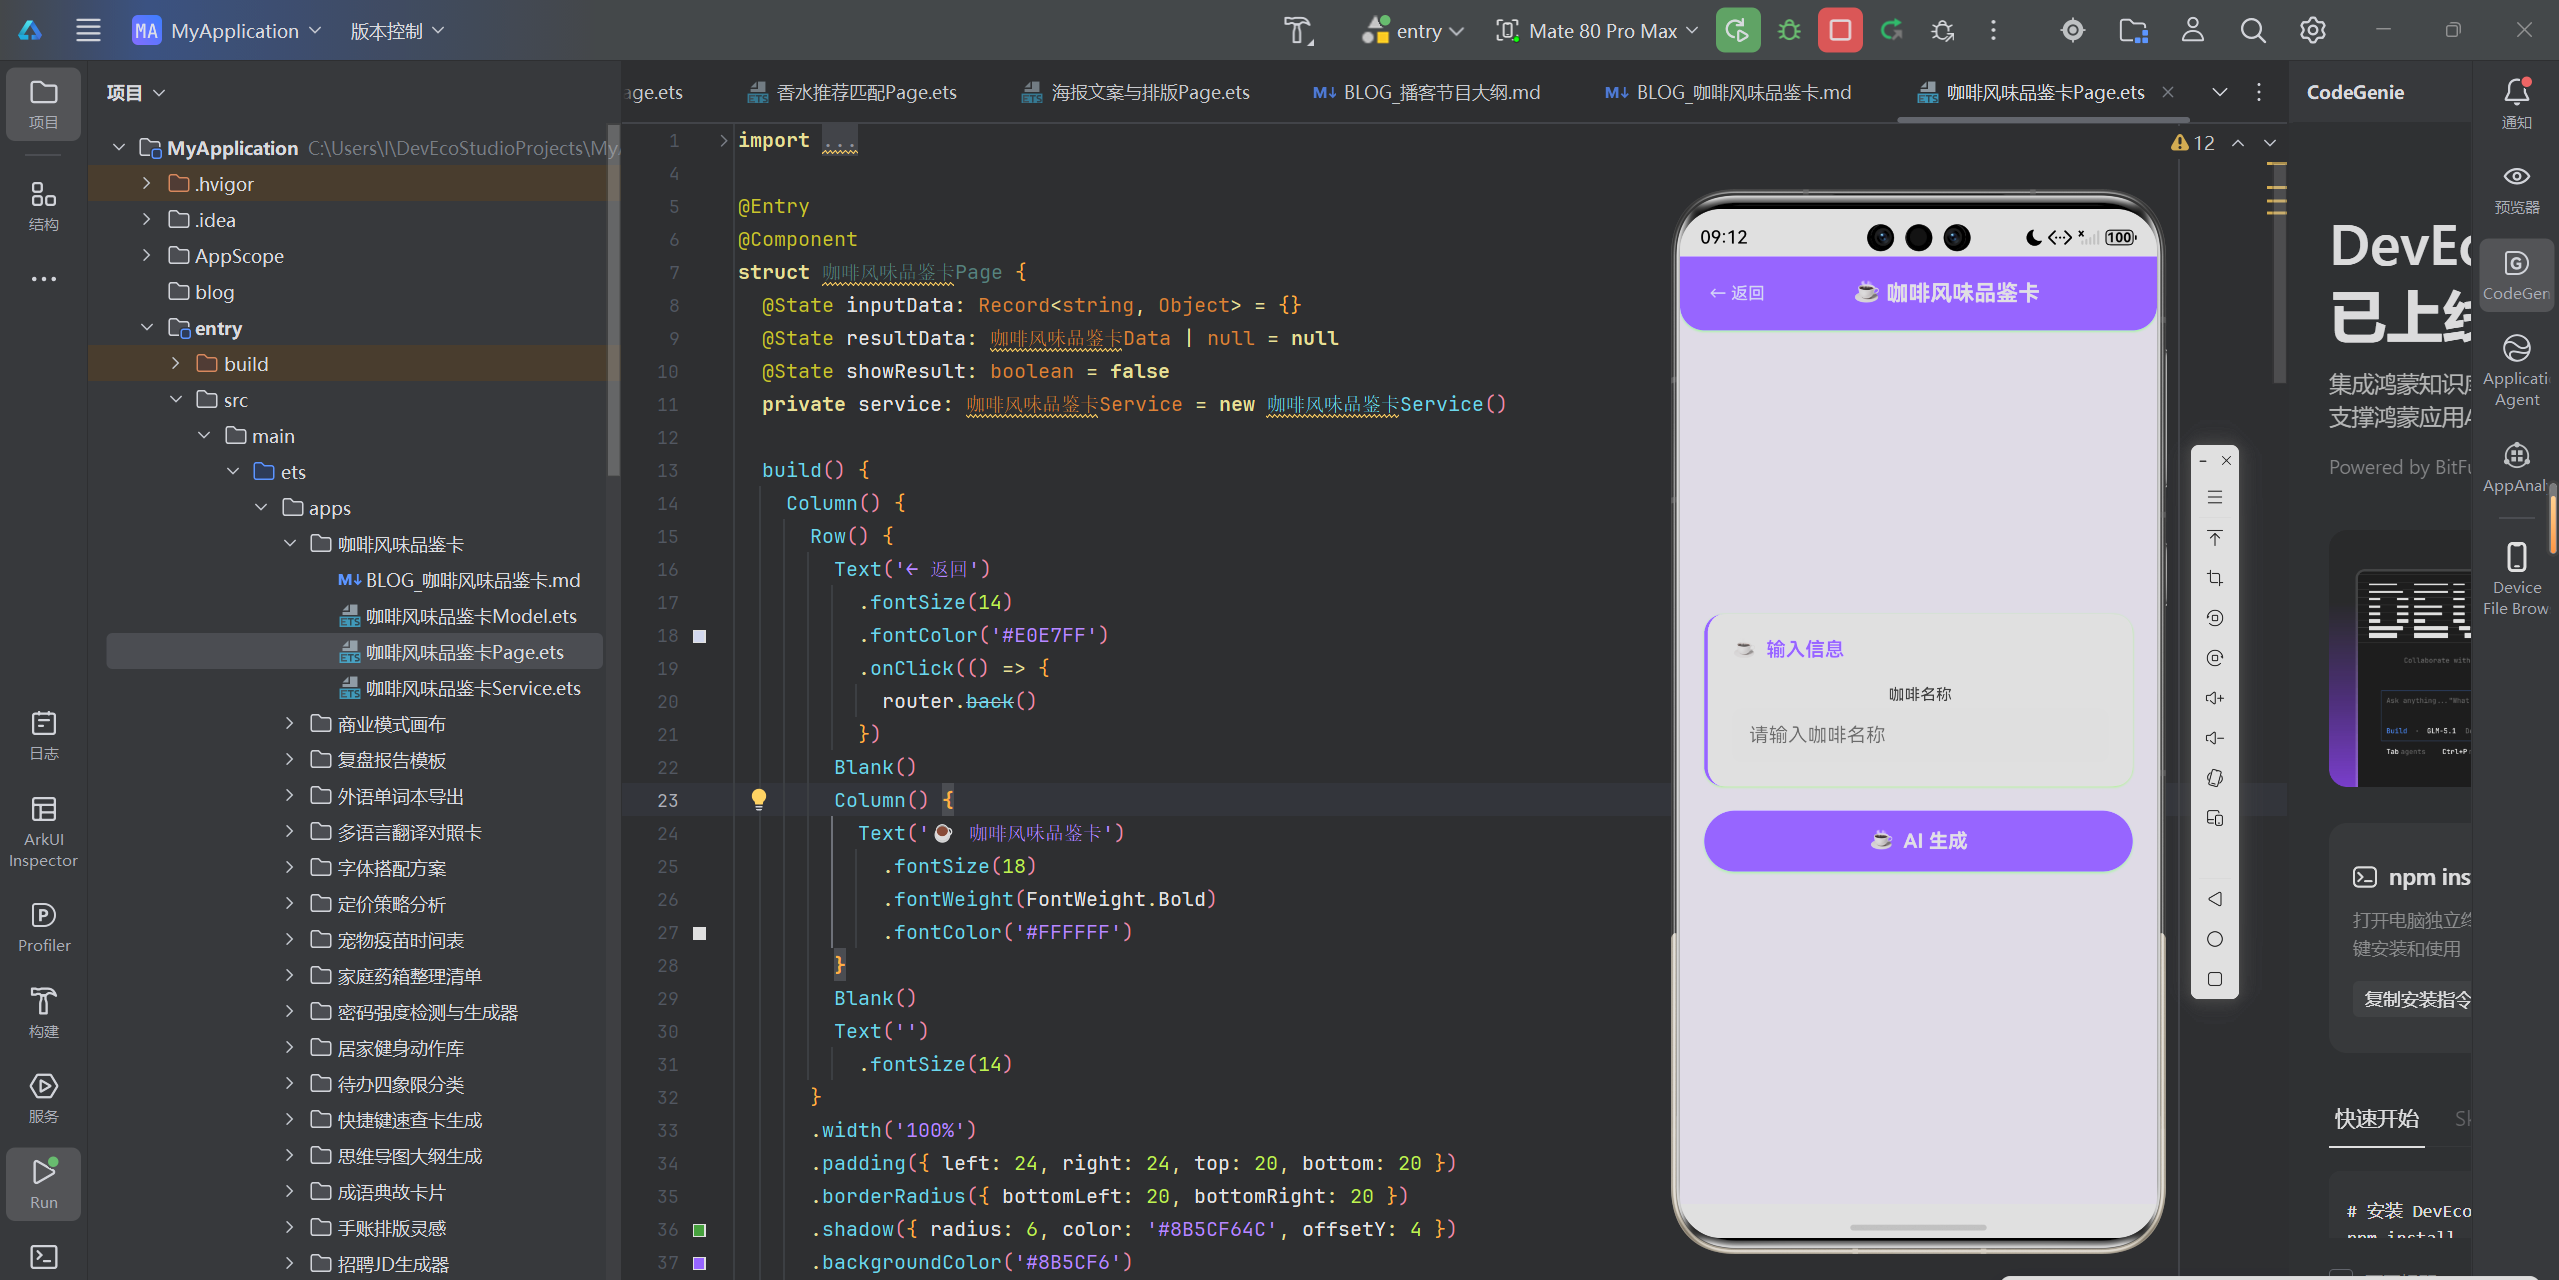
Task: Open the editor tabs more-options menu
Action: coord(2258,92)
